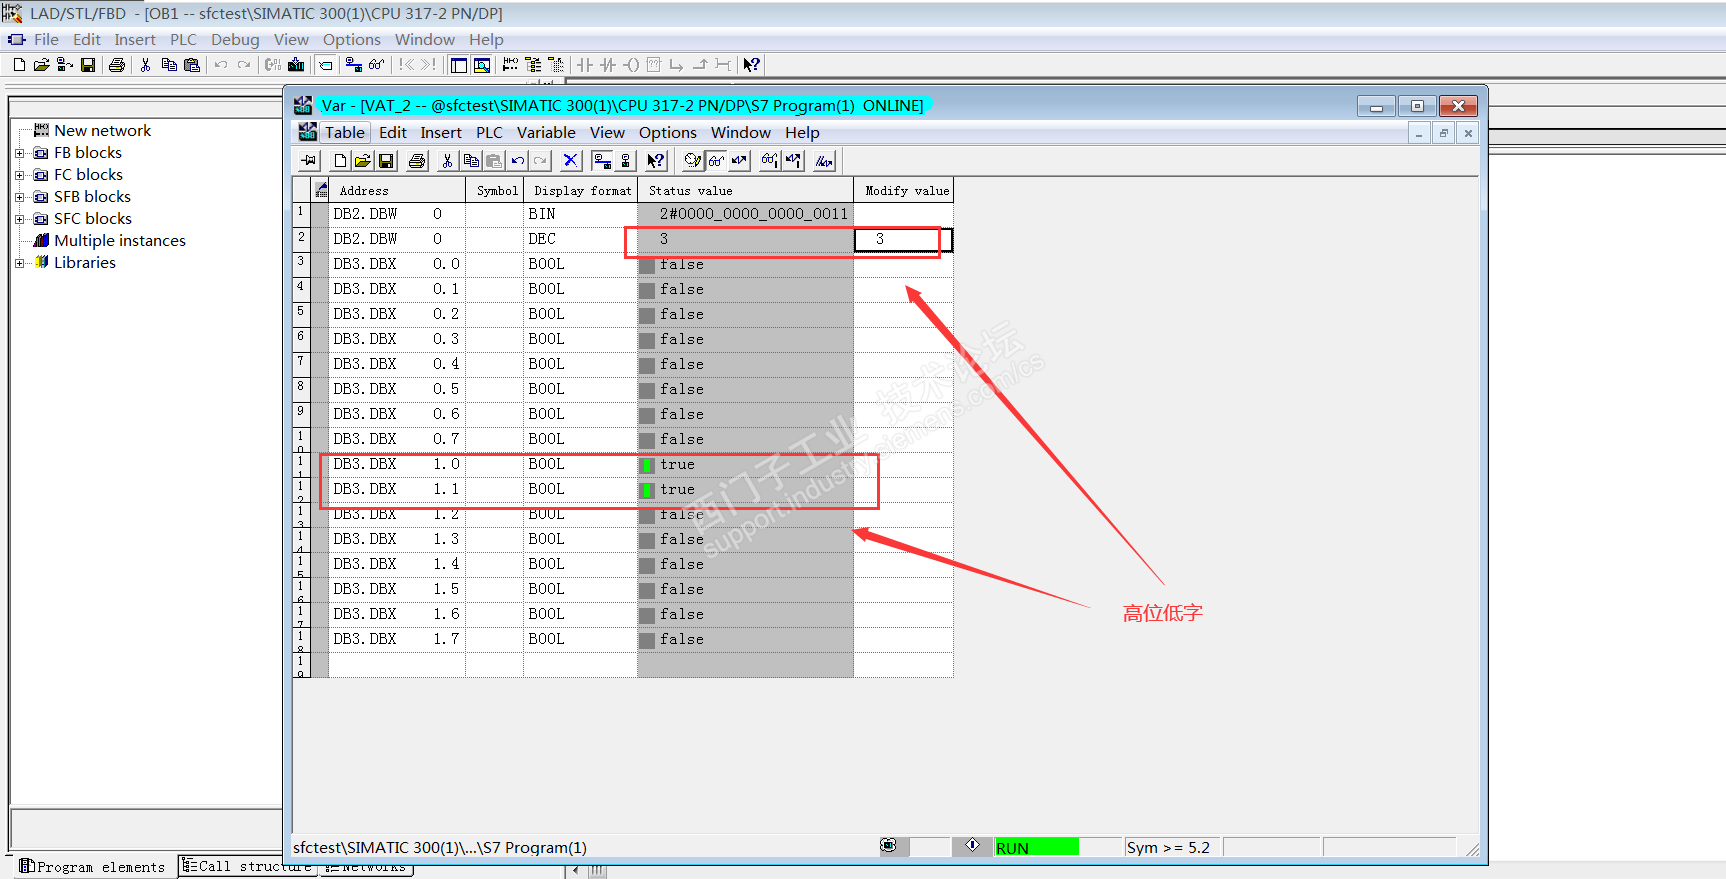Screen dimensions: 1726x879
Task: Expand the FB blocks tree node
Action: pos(19,153)
